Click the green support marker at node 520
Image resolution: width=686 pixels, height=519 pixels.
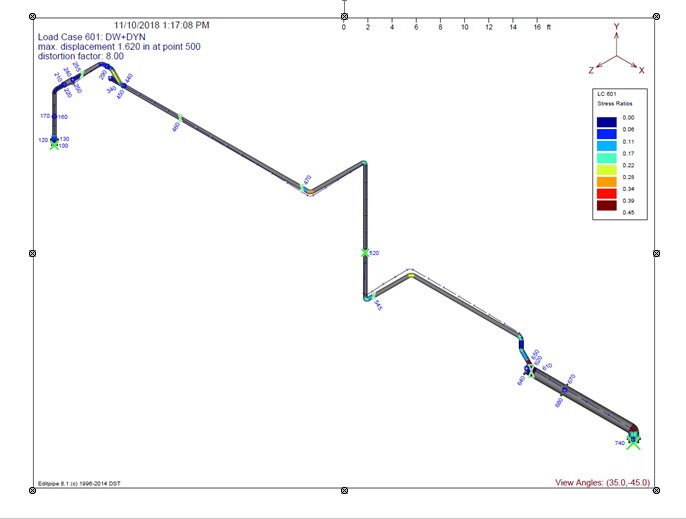(x=365, y=253)
